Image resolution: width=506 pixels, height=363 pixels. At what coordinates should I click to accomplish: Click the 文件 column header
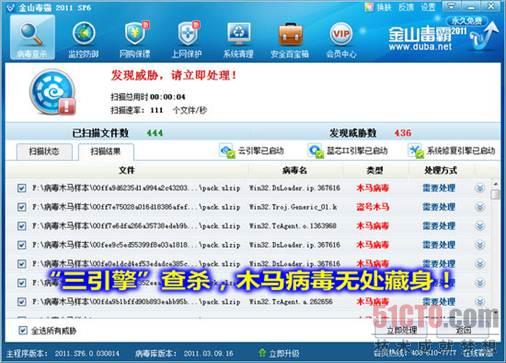point(127,170)
